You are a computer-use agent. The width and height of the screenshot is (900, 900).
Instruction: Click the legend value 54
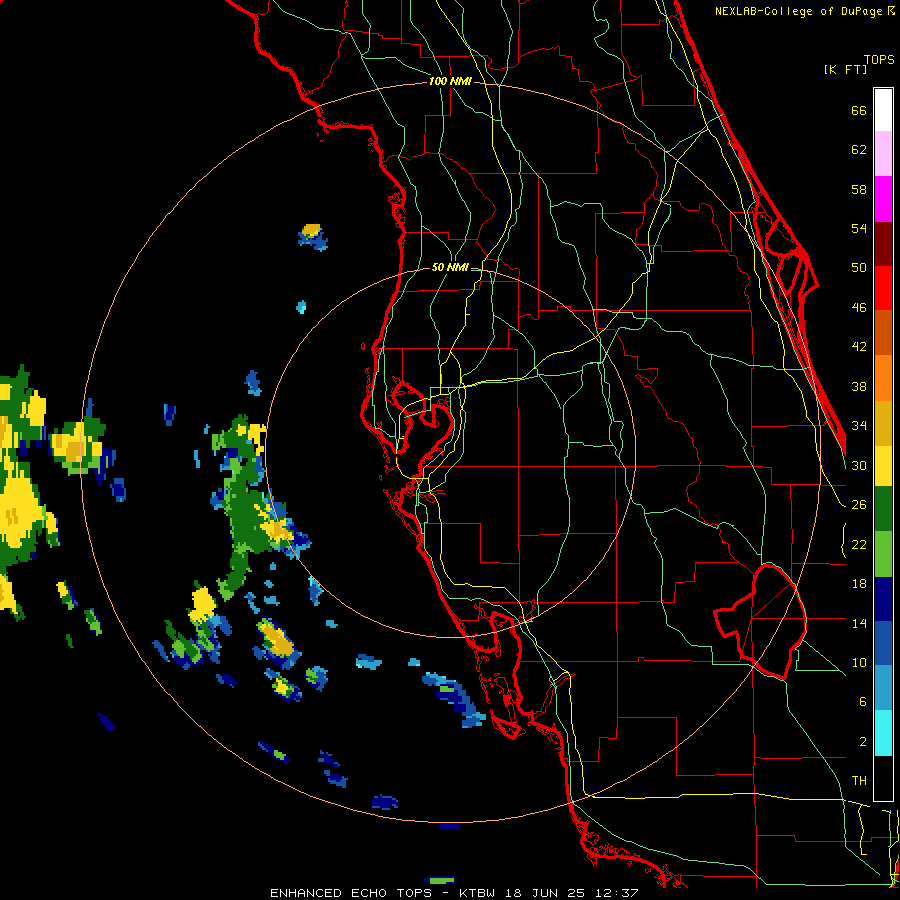(859, 228)
